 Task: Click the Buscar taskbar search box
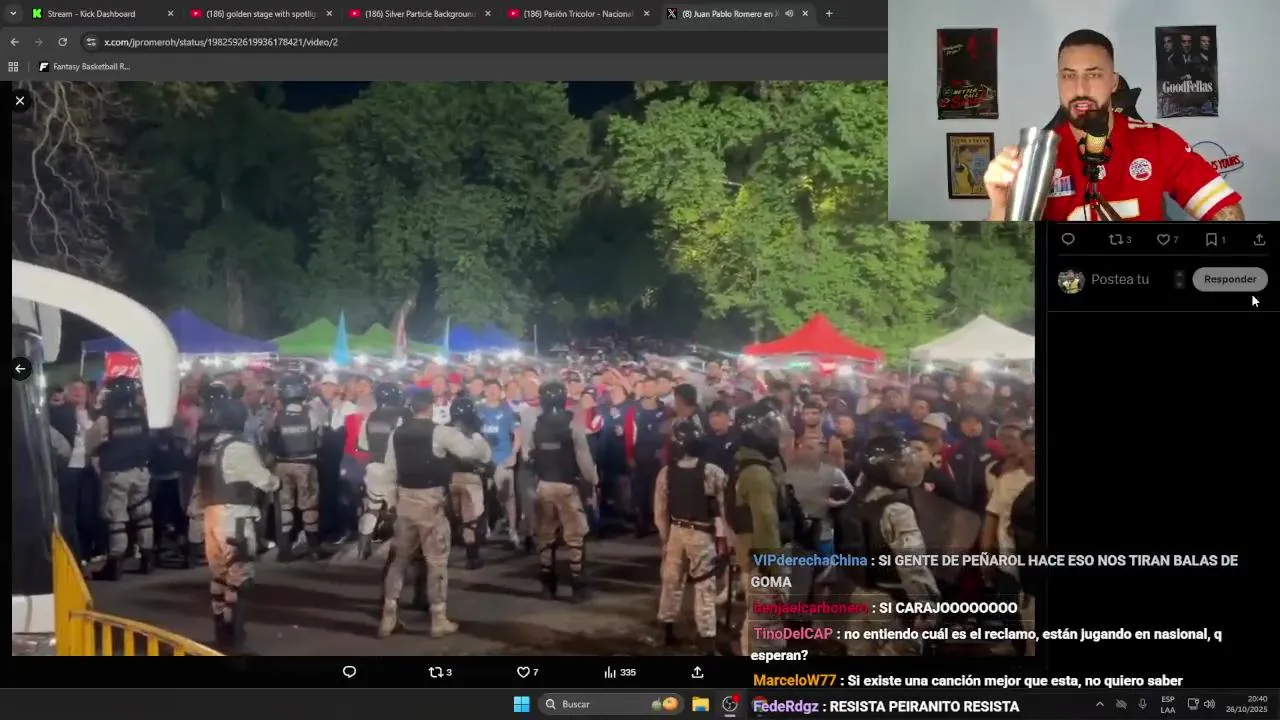(611, 704)
